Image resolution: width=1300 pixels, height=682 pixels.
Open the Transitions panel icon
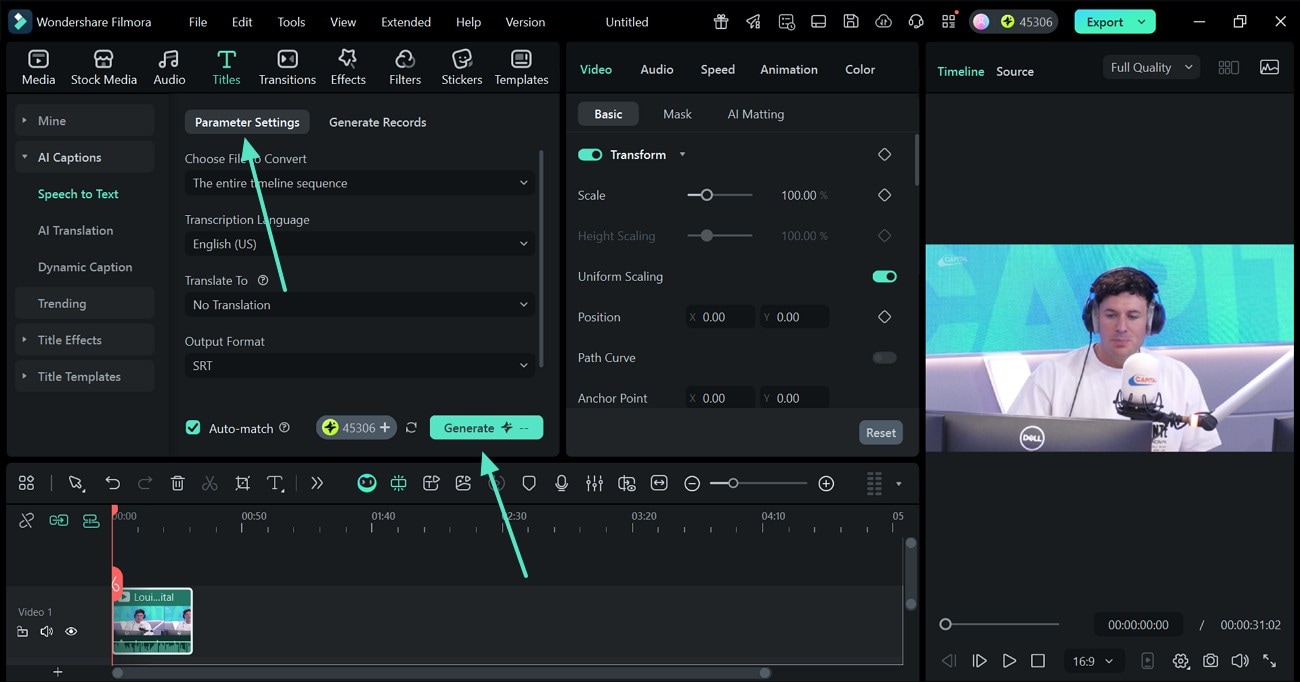[287, 66]
